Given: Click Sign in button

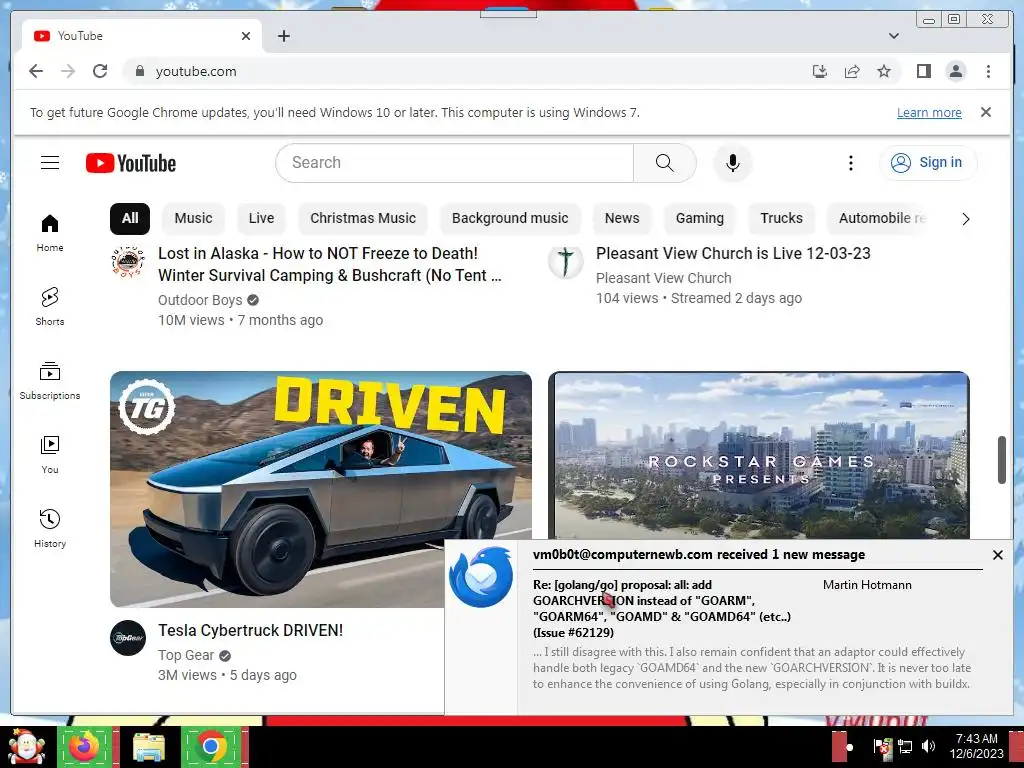Looking at the screenshot, I should click(928, 163).
